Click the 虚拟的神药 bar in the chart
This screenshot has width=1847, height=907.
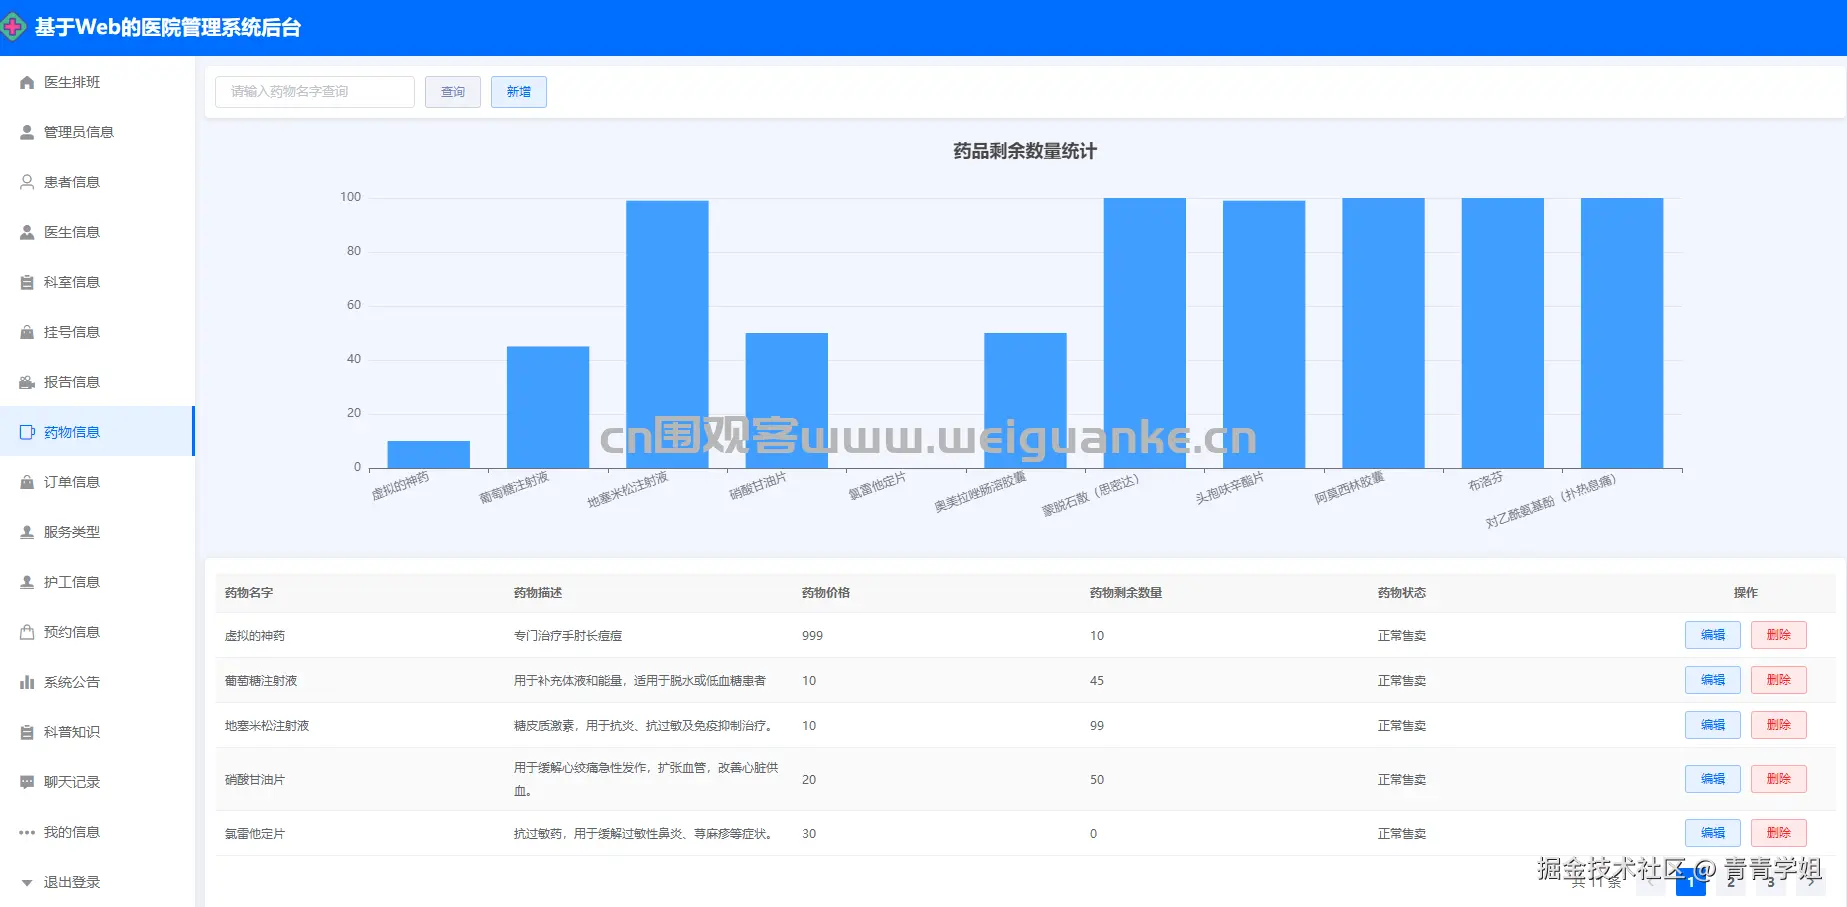click(x=429, y=454)
